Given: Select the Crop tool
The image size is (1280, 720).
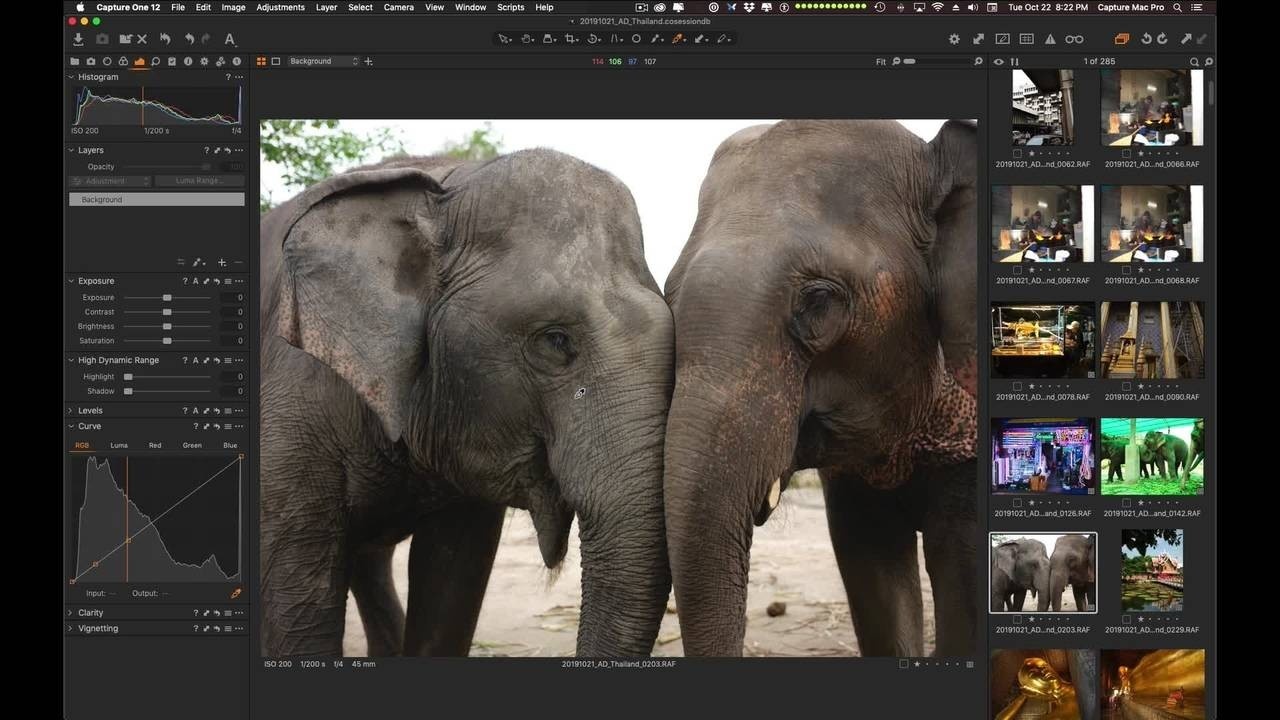Looking at the screenshot, I should (571, 39).
